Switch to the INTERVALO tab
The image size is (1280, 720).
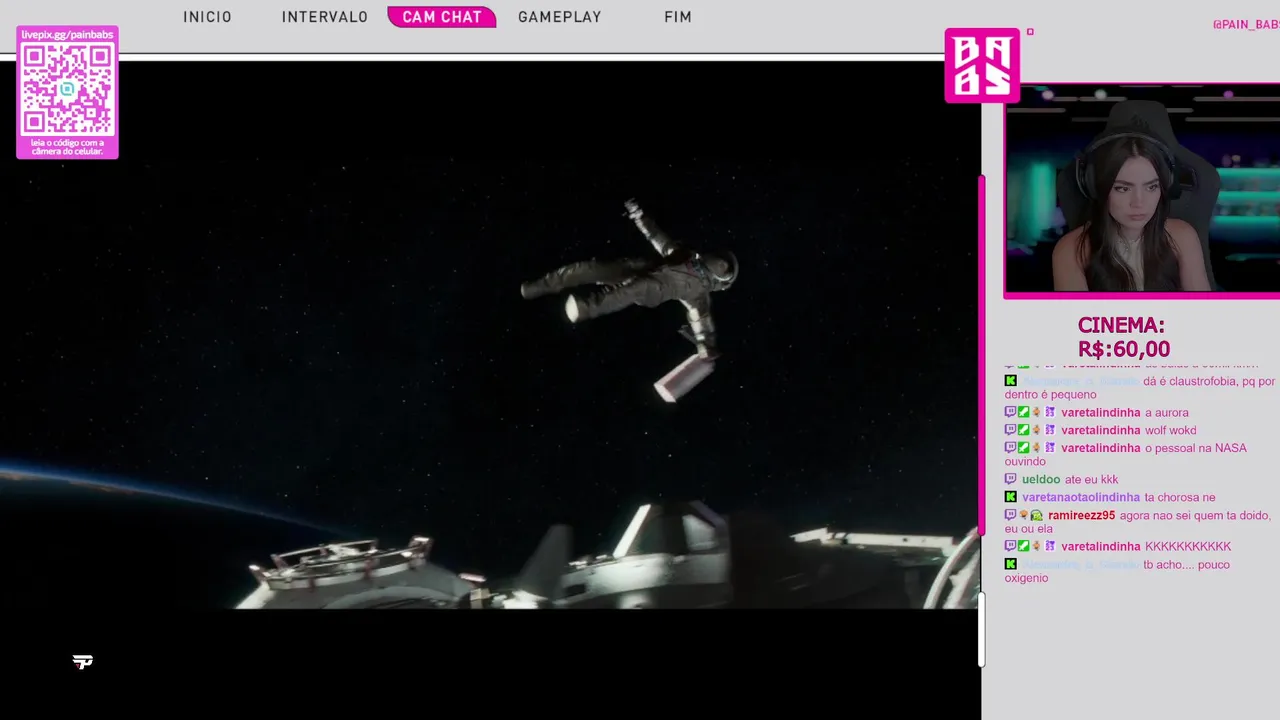325,17
